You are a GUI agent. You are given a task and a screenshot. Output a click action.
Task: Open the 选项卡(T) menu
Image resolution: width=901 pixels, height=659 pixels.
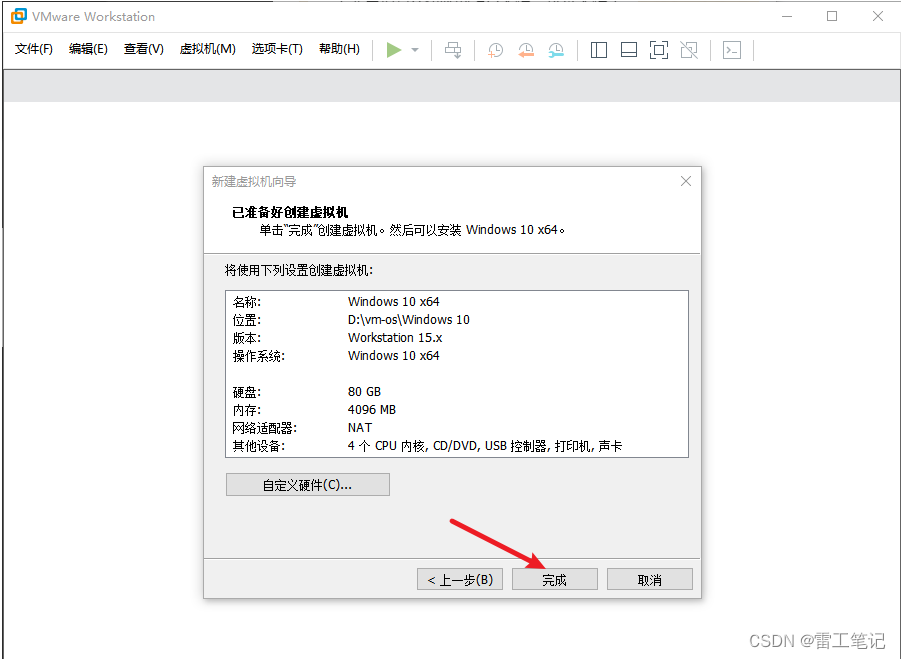(277, 49)
